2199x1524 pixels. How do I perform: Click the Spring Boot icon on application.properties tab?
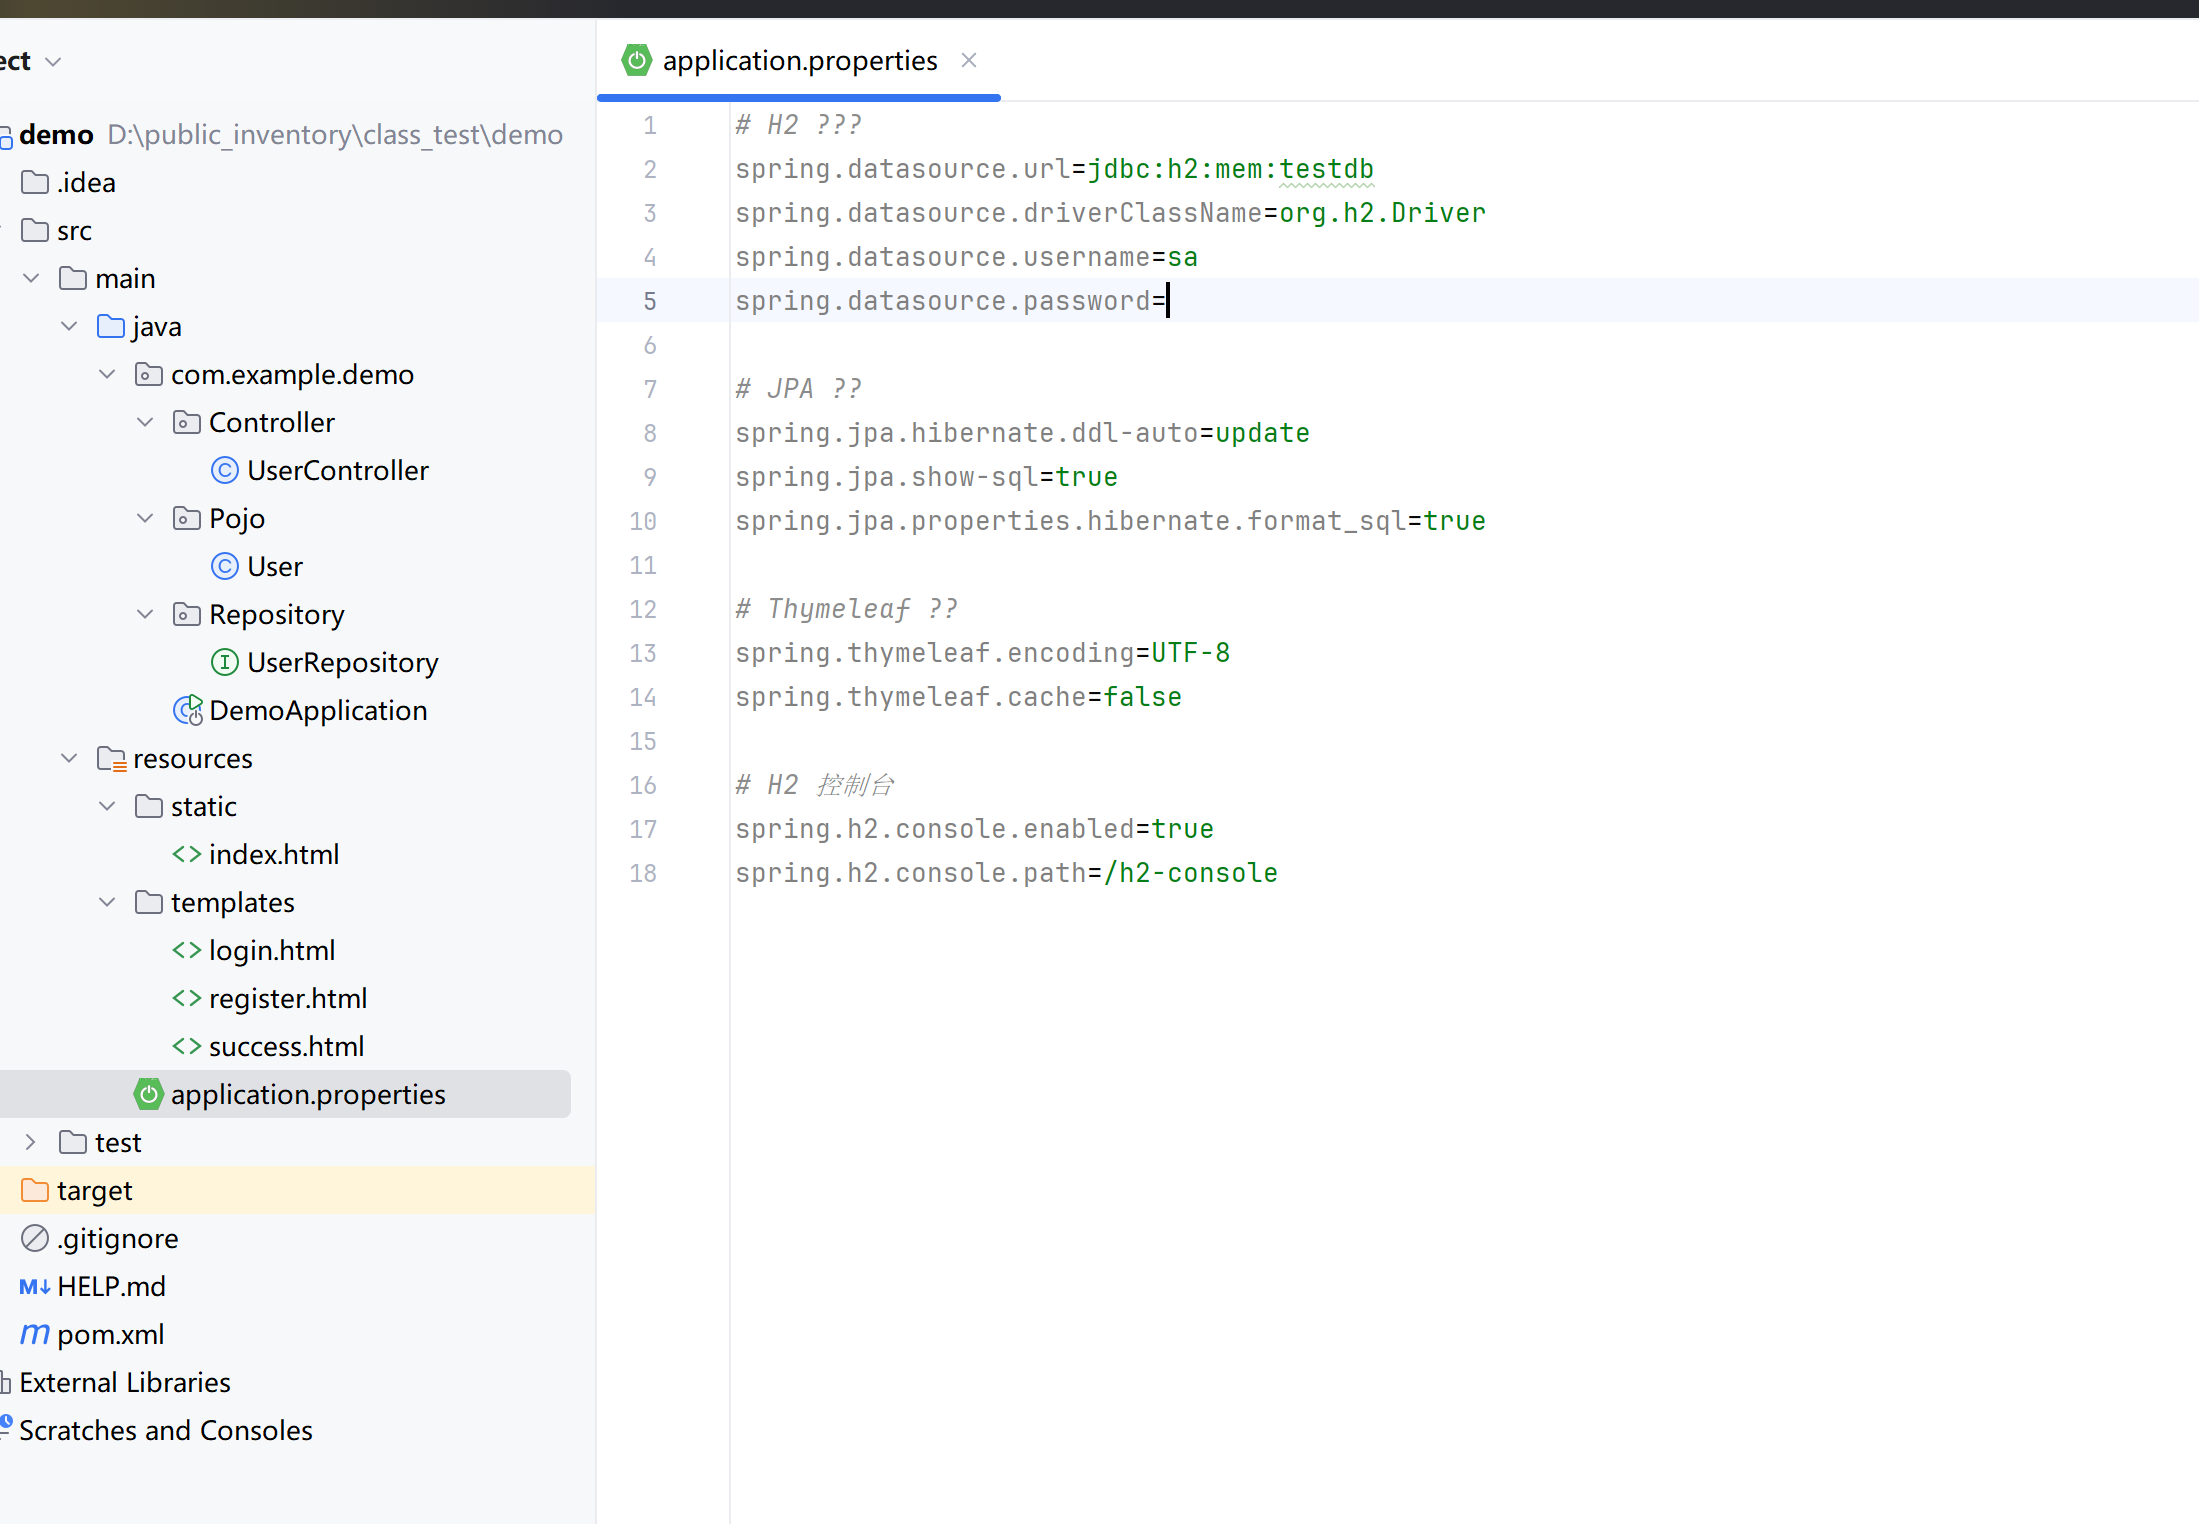636,60
